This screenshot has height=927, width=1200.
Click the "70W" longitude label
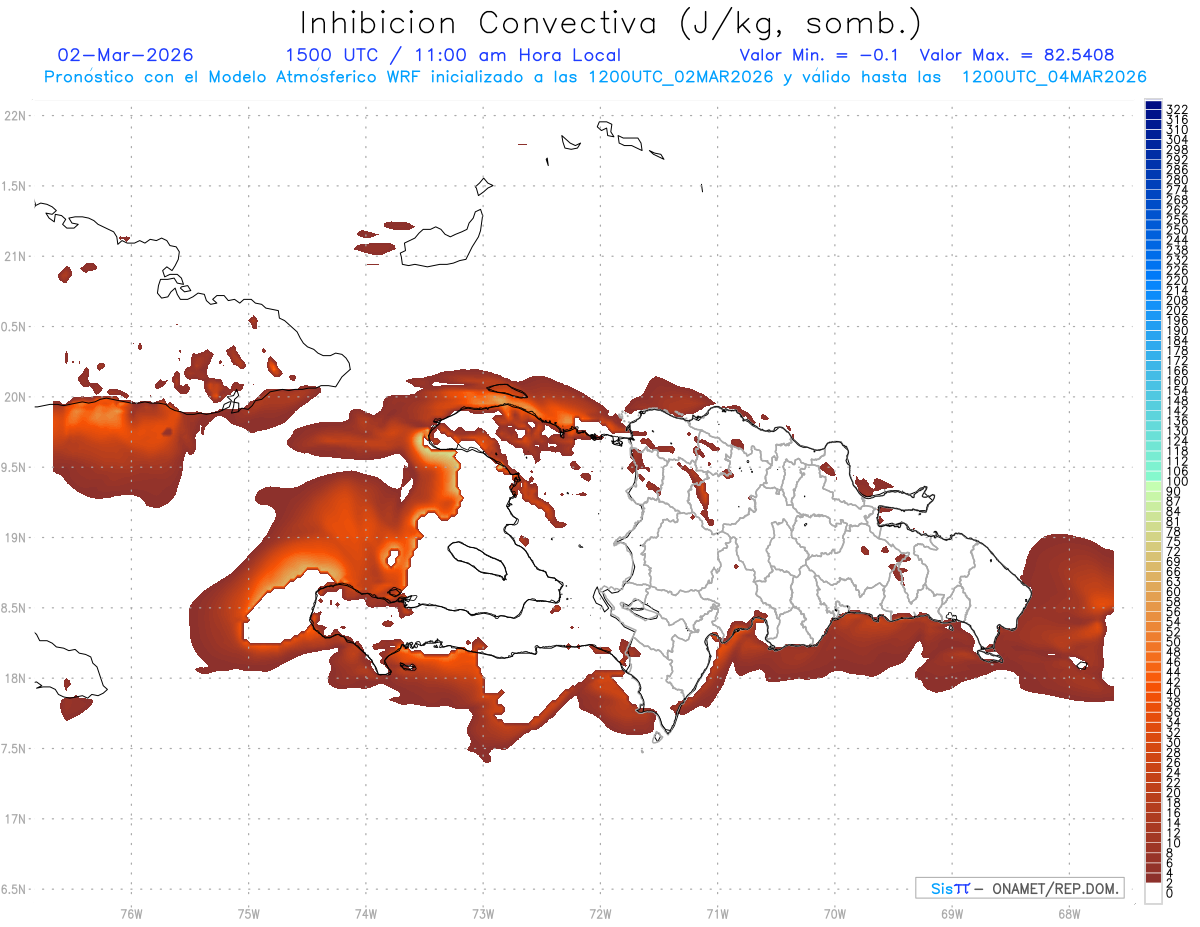tap(834, 913)
